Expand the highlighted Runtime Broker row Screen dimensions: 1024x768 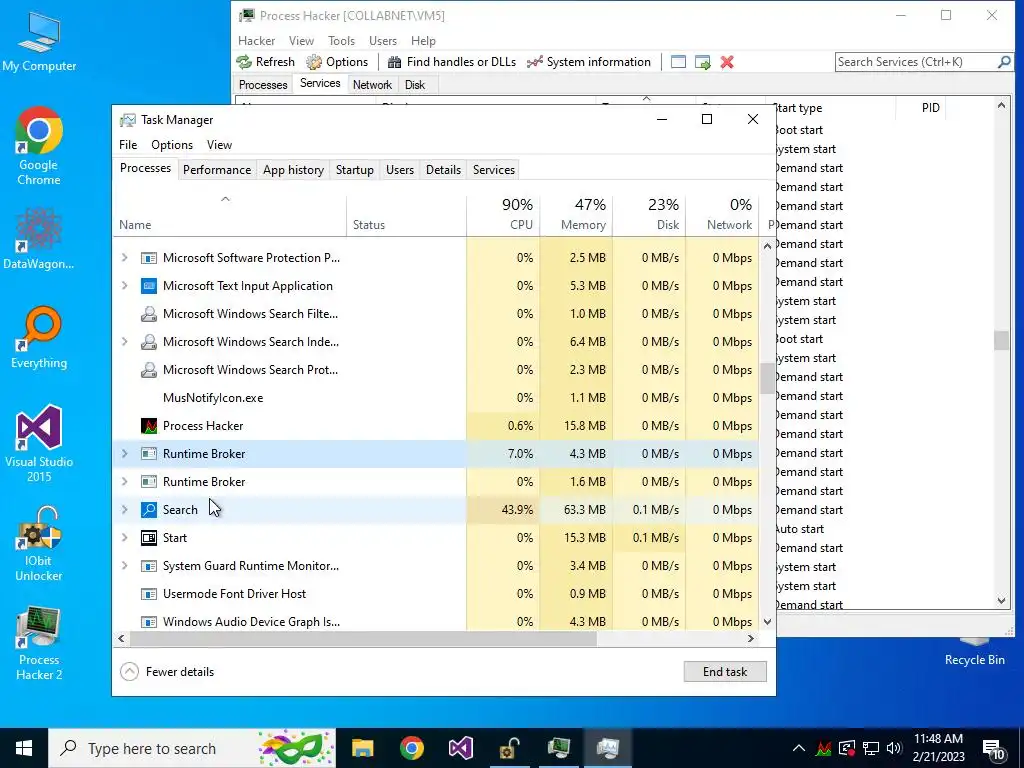click(x=125, y=454)
